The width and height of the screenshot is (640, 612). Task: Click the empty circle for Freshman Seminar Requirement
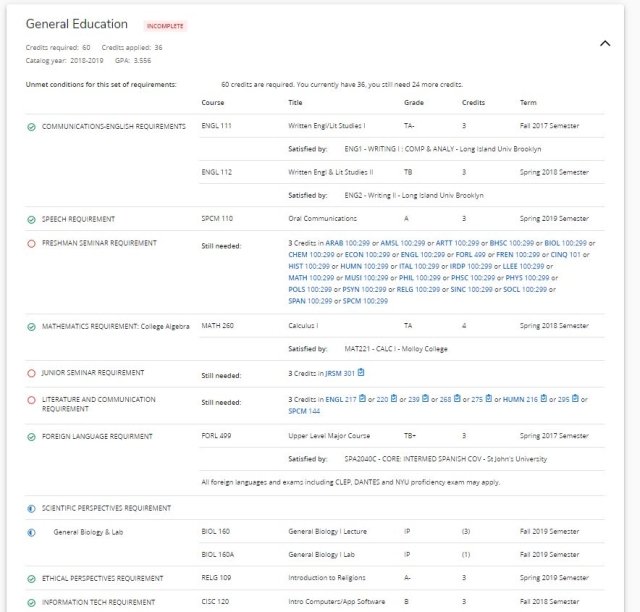click(32, 243)
